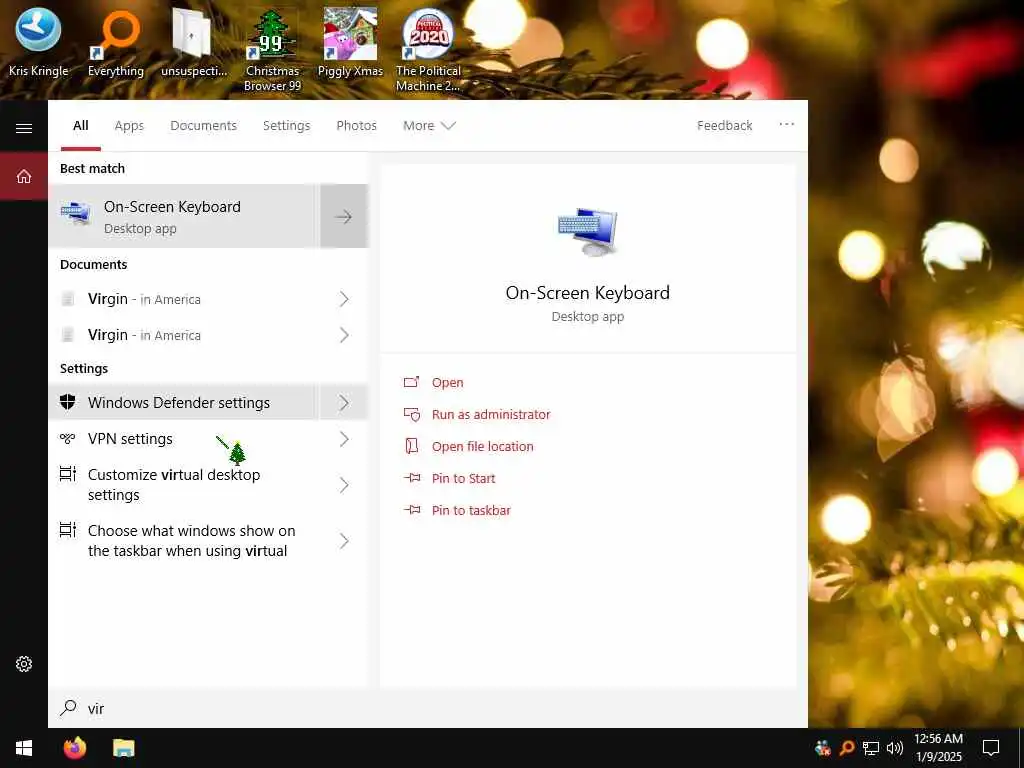1024x768 pixels.
Task: Open the Action Center notification icon
Action: click(991, 748)
